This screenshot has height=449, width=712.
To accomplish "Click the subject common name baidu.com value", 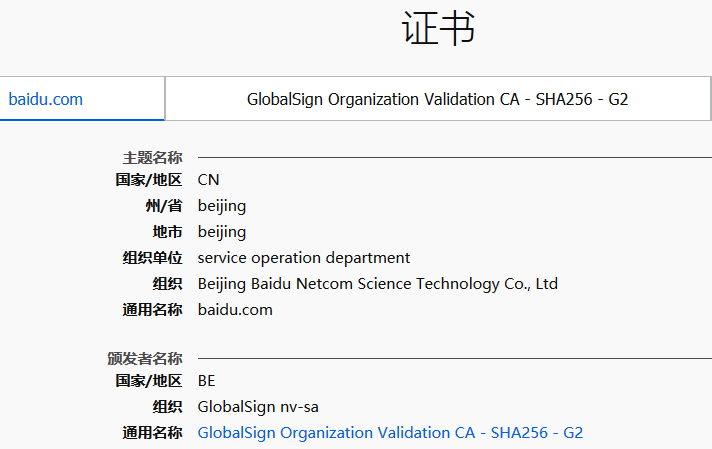I will (235, 310).
